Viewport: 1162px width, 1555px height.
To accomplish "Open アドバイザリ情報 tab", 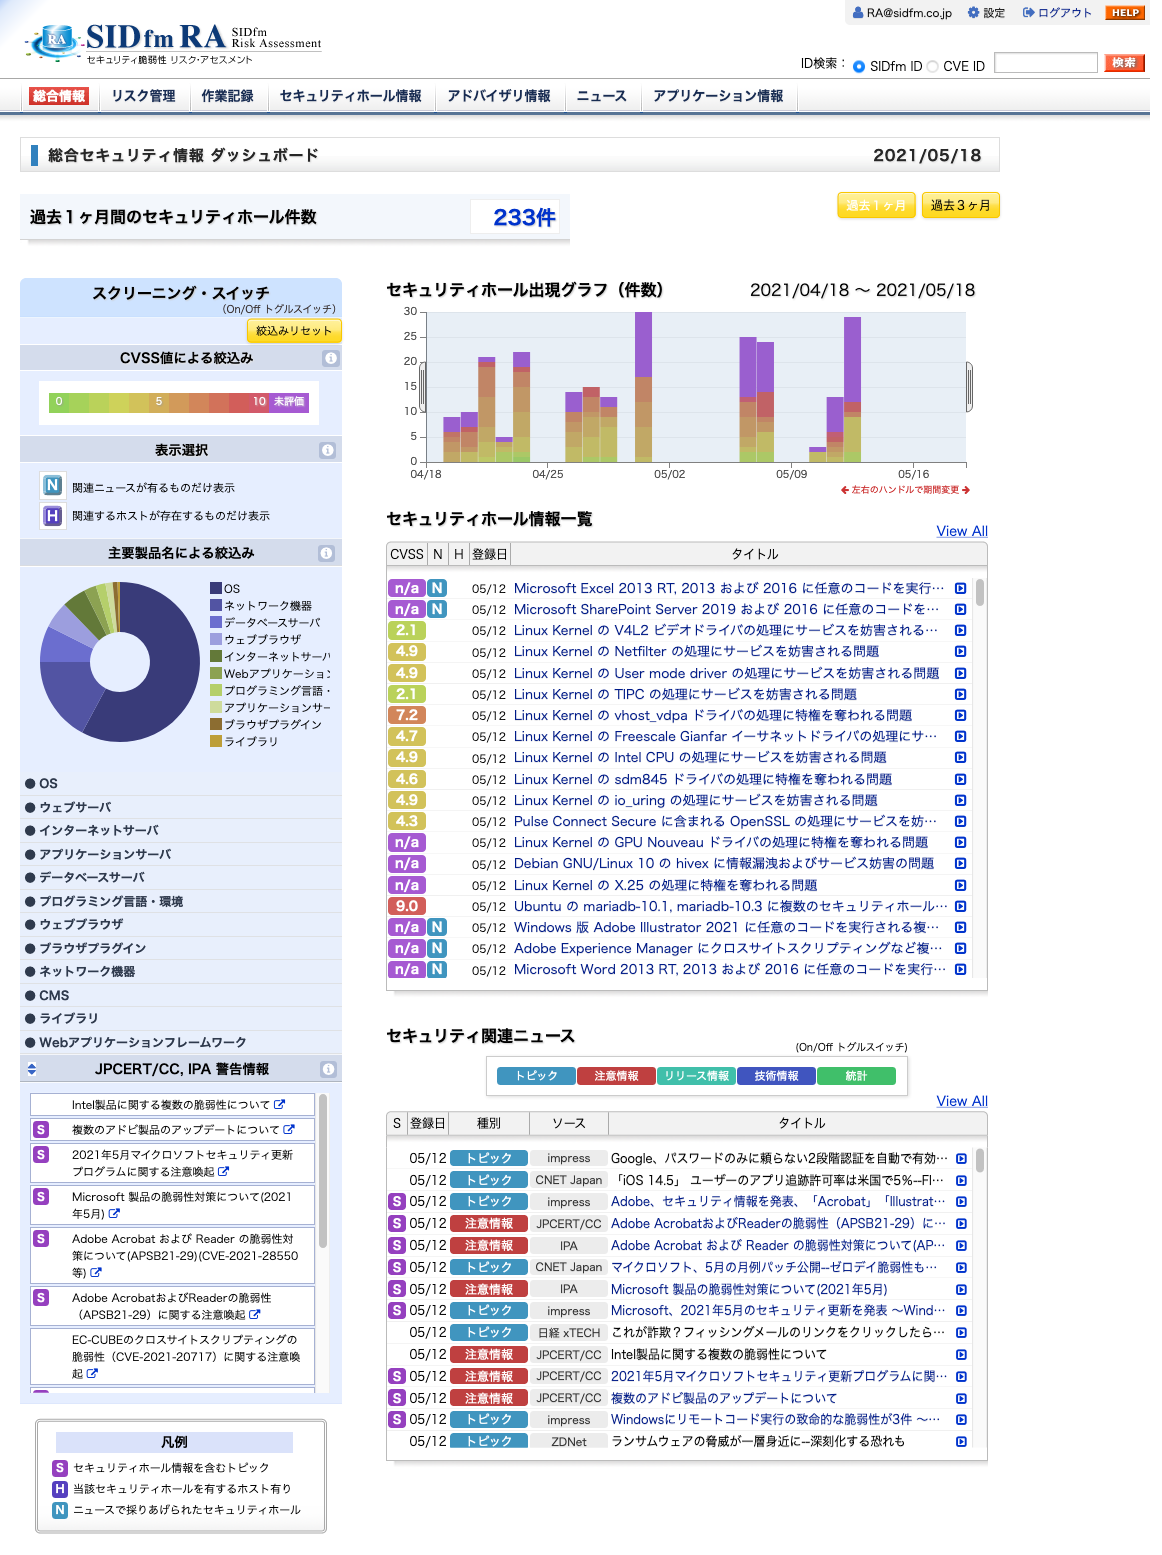I will coord(499,96).
